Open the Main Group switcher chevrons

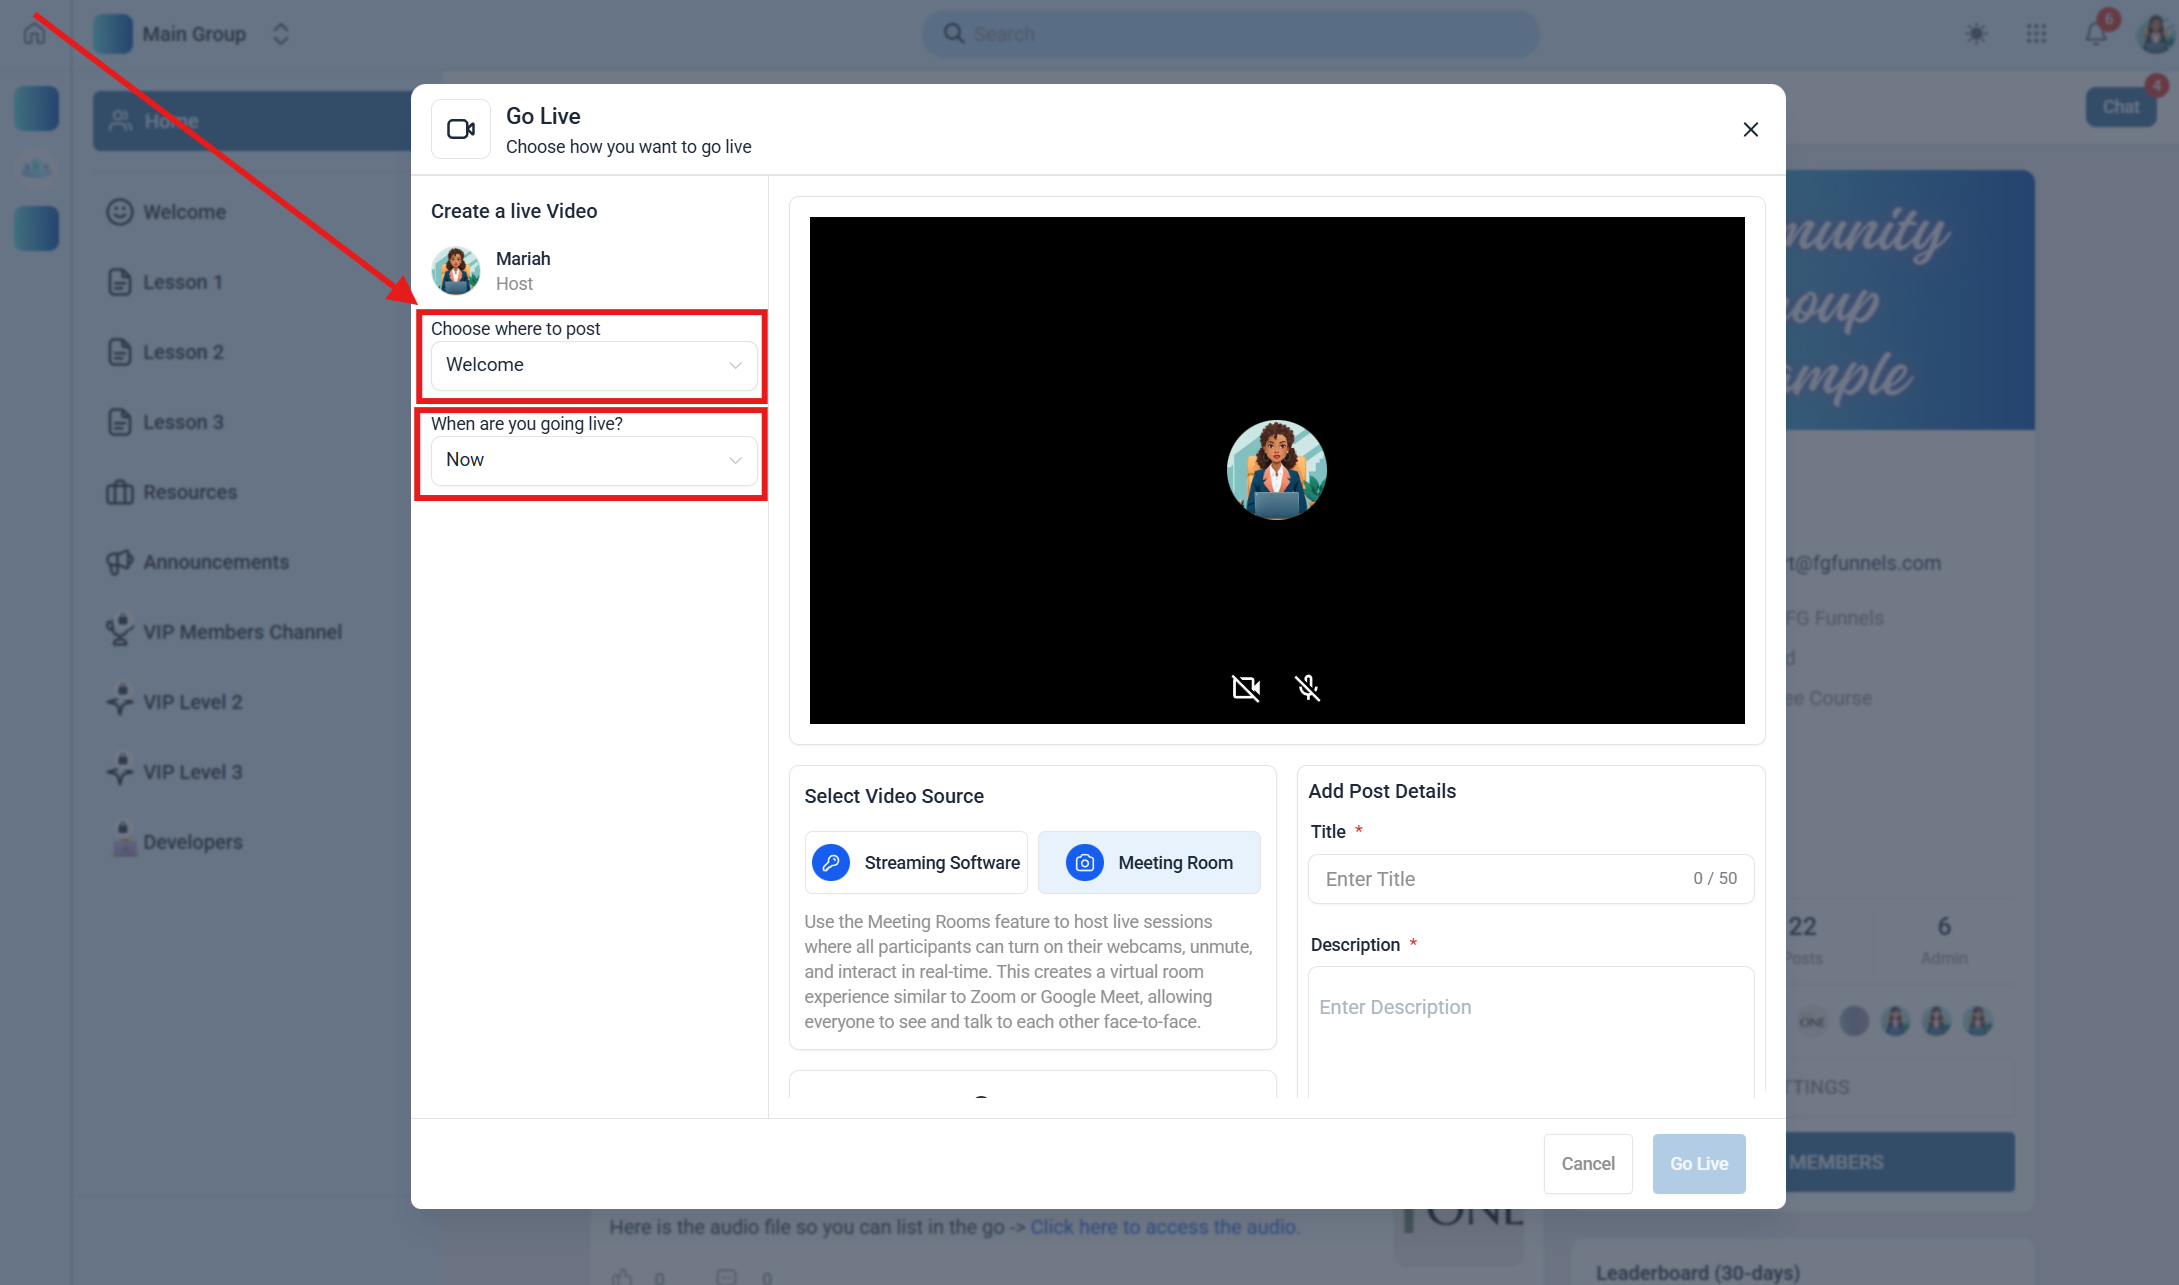(x=281, y=34)
